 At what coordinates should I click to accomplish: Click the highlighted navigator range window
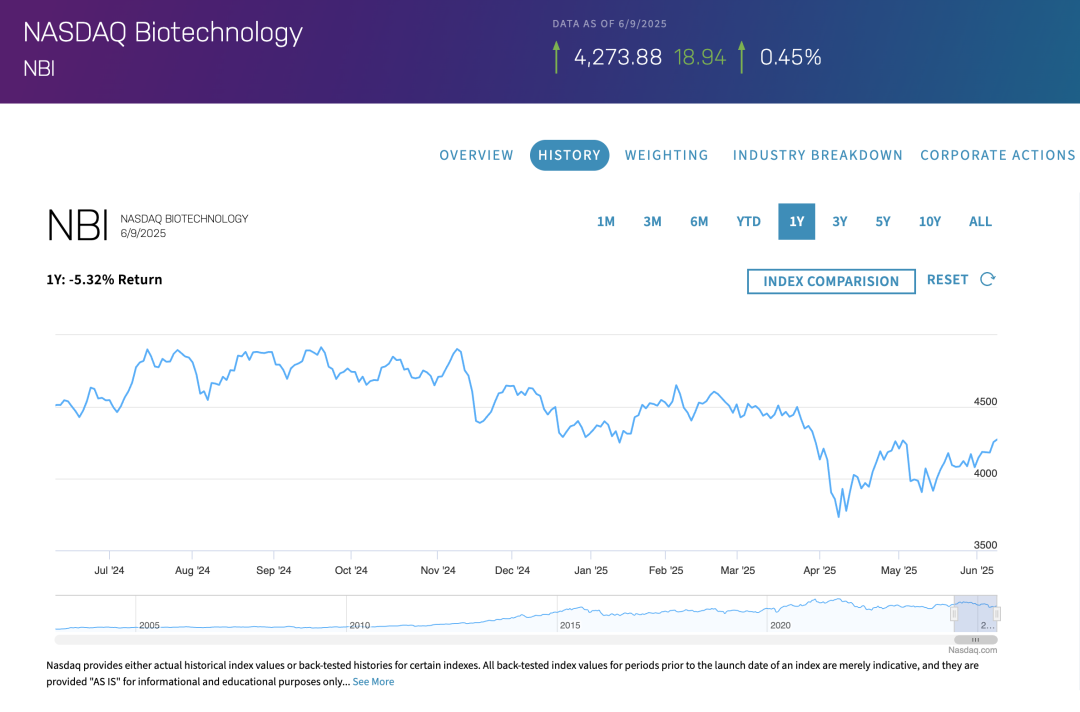(x=975, y=614)
